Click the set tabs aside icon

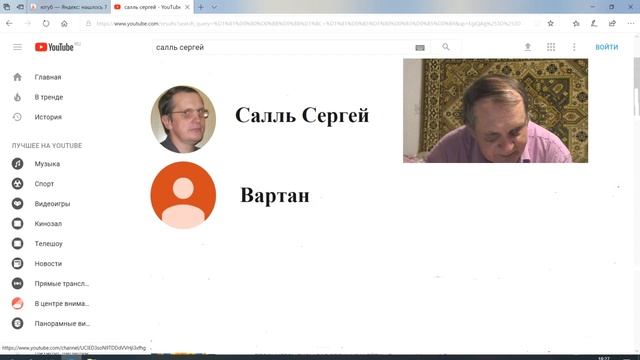(x=20, y=7)
